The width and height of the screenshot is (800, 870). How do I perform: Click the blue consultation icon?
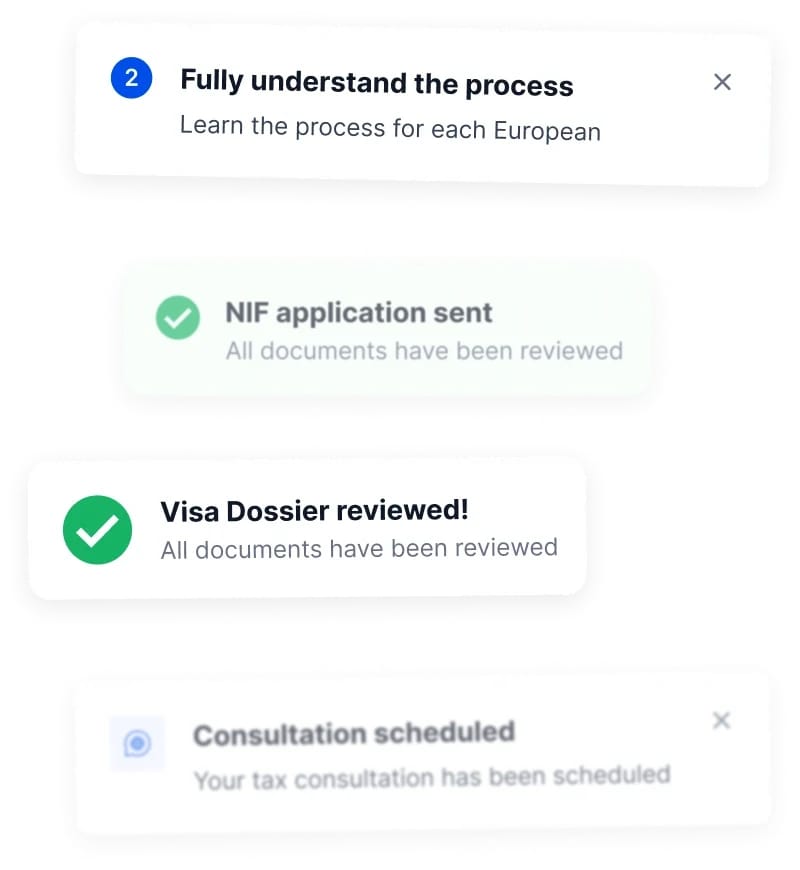137,743
